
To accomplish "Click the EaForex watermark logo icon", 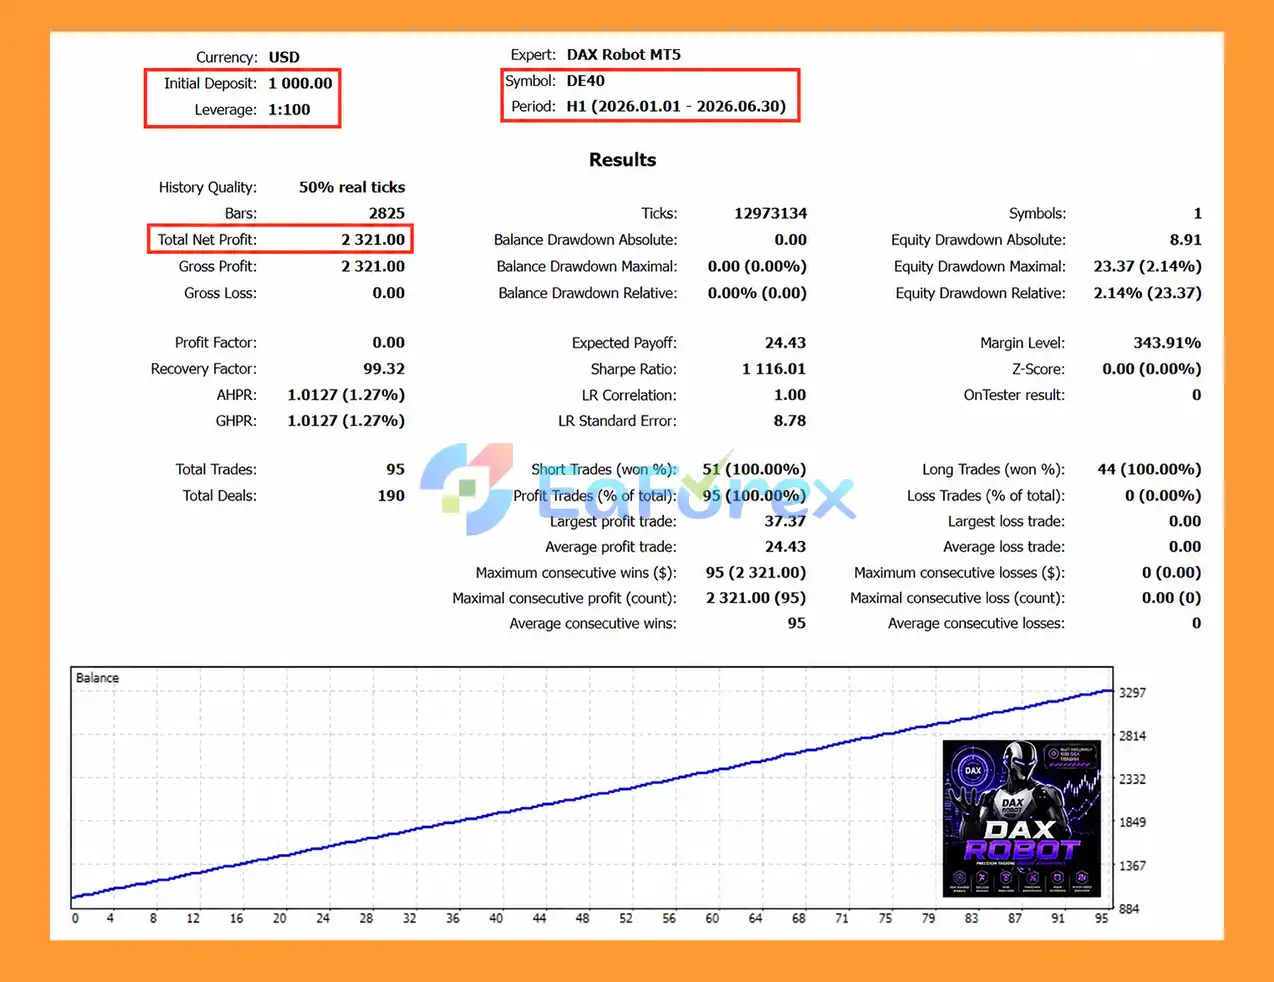I will click(x=467, y=488).
